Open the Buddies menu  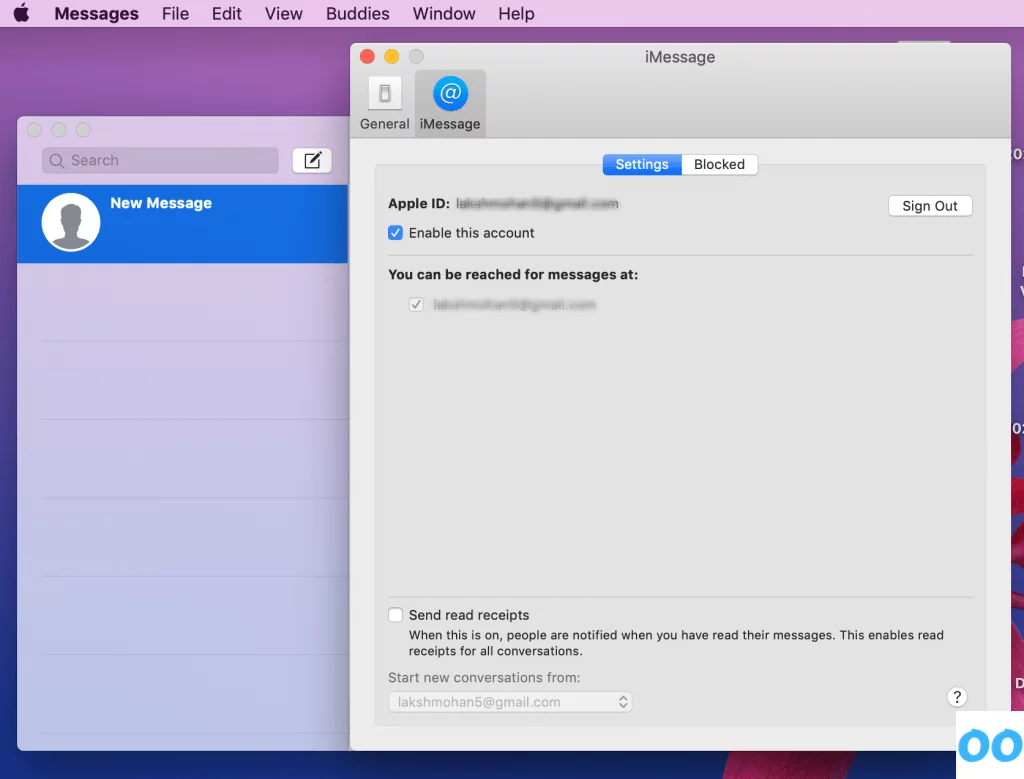click(x=357, y=14)
